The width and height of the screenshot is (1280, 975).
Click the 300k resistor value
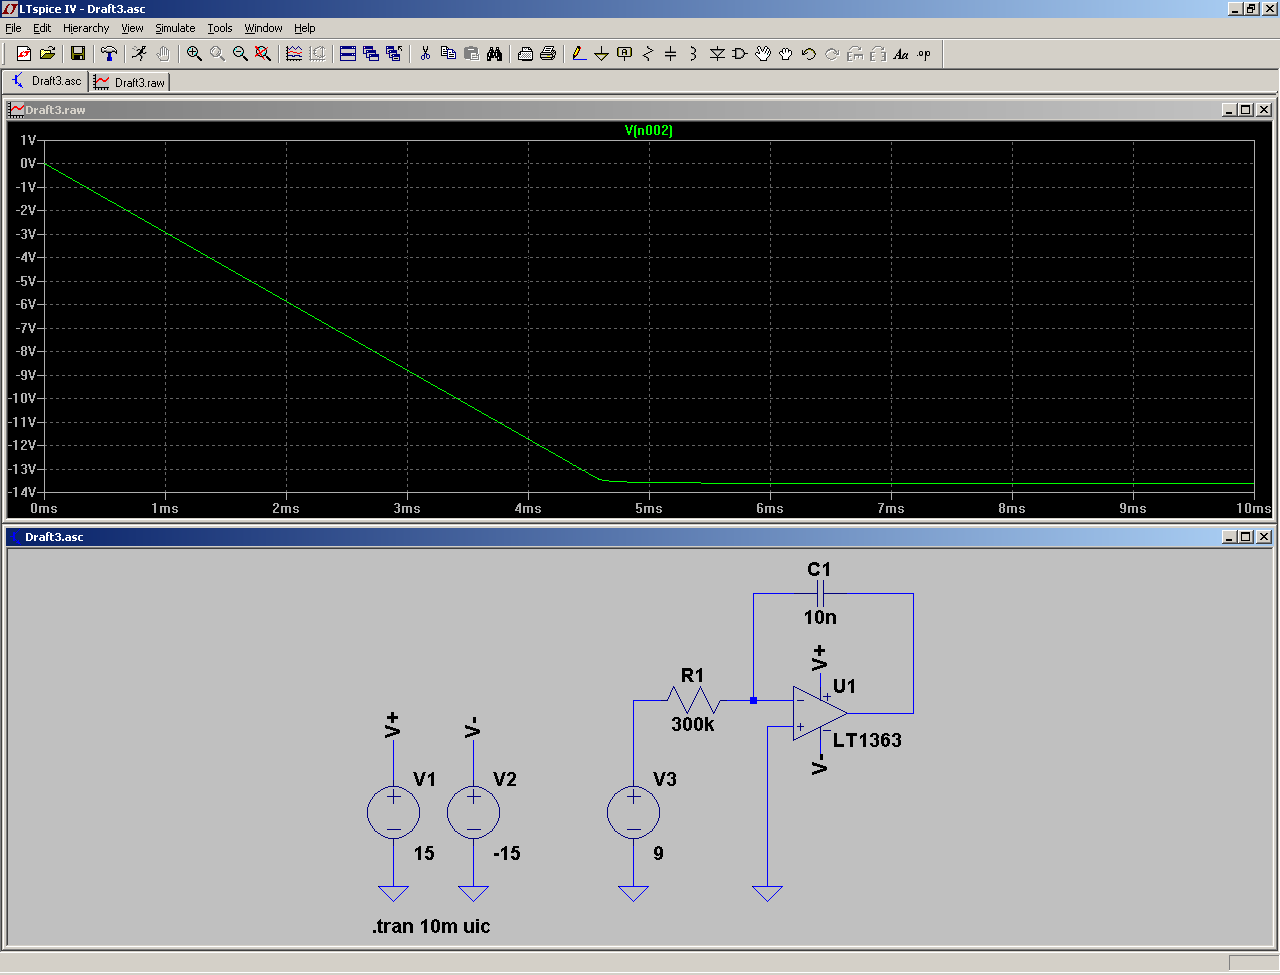click(x=693, y=724)
